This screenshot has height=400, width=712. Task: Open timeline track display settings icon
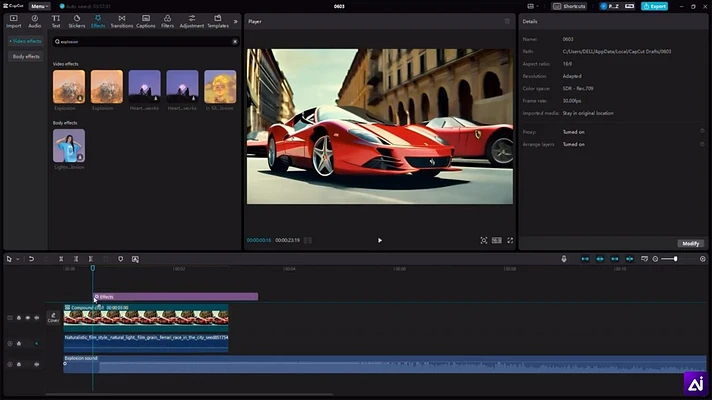[x=644, y=259]
